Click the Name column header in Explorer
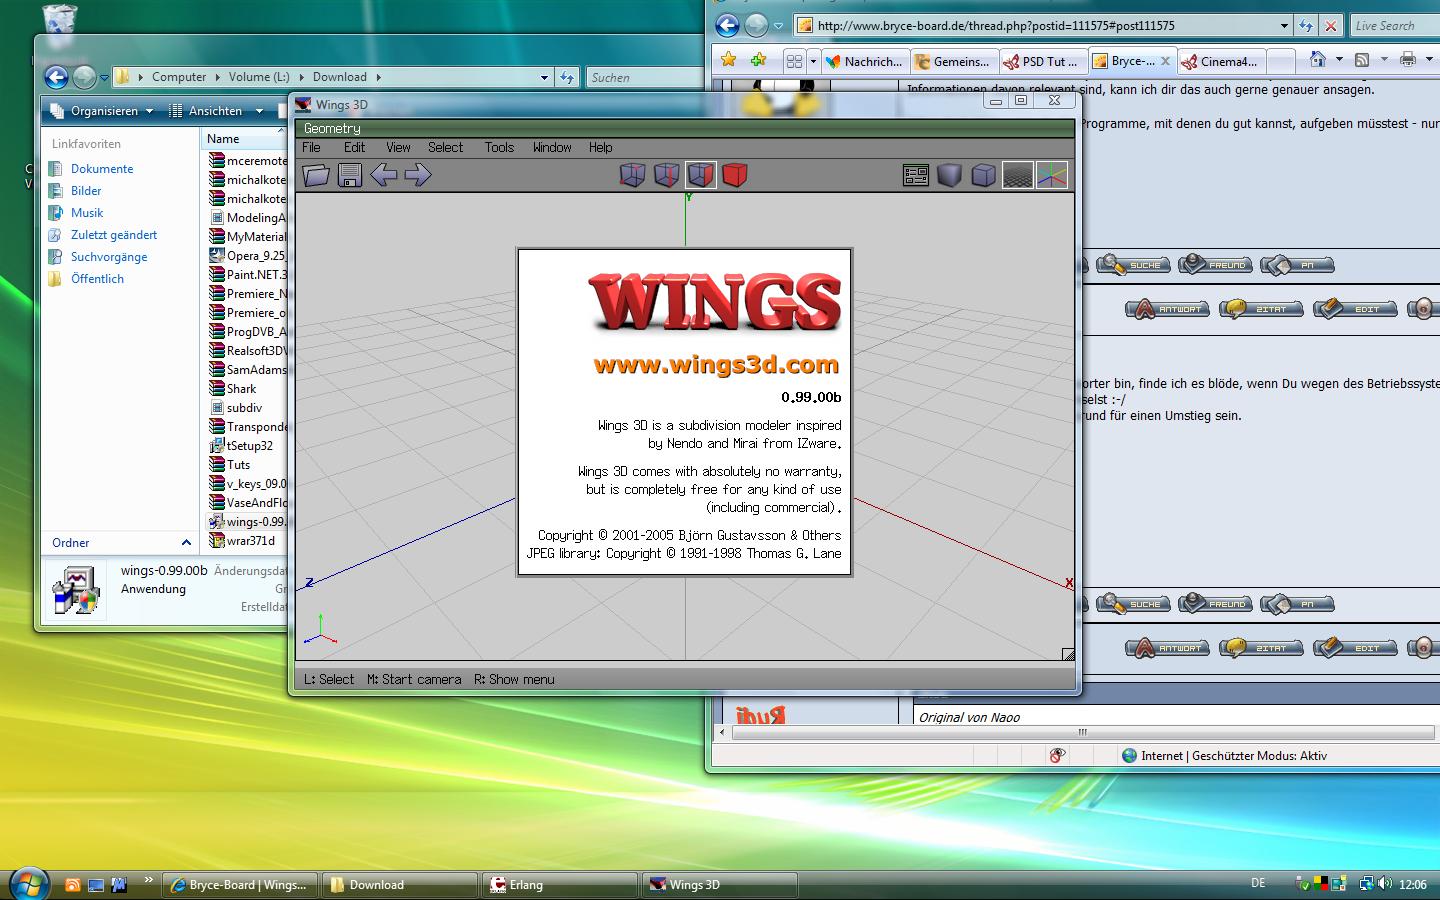Image resolution: width=1440 pixels, height=900 pixels. tap(245, 139)
